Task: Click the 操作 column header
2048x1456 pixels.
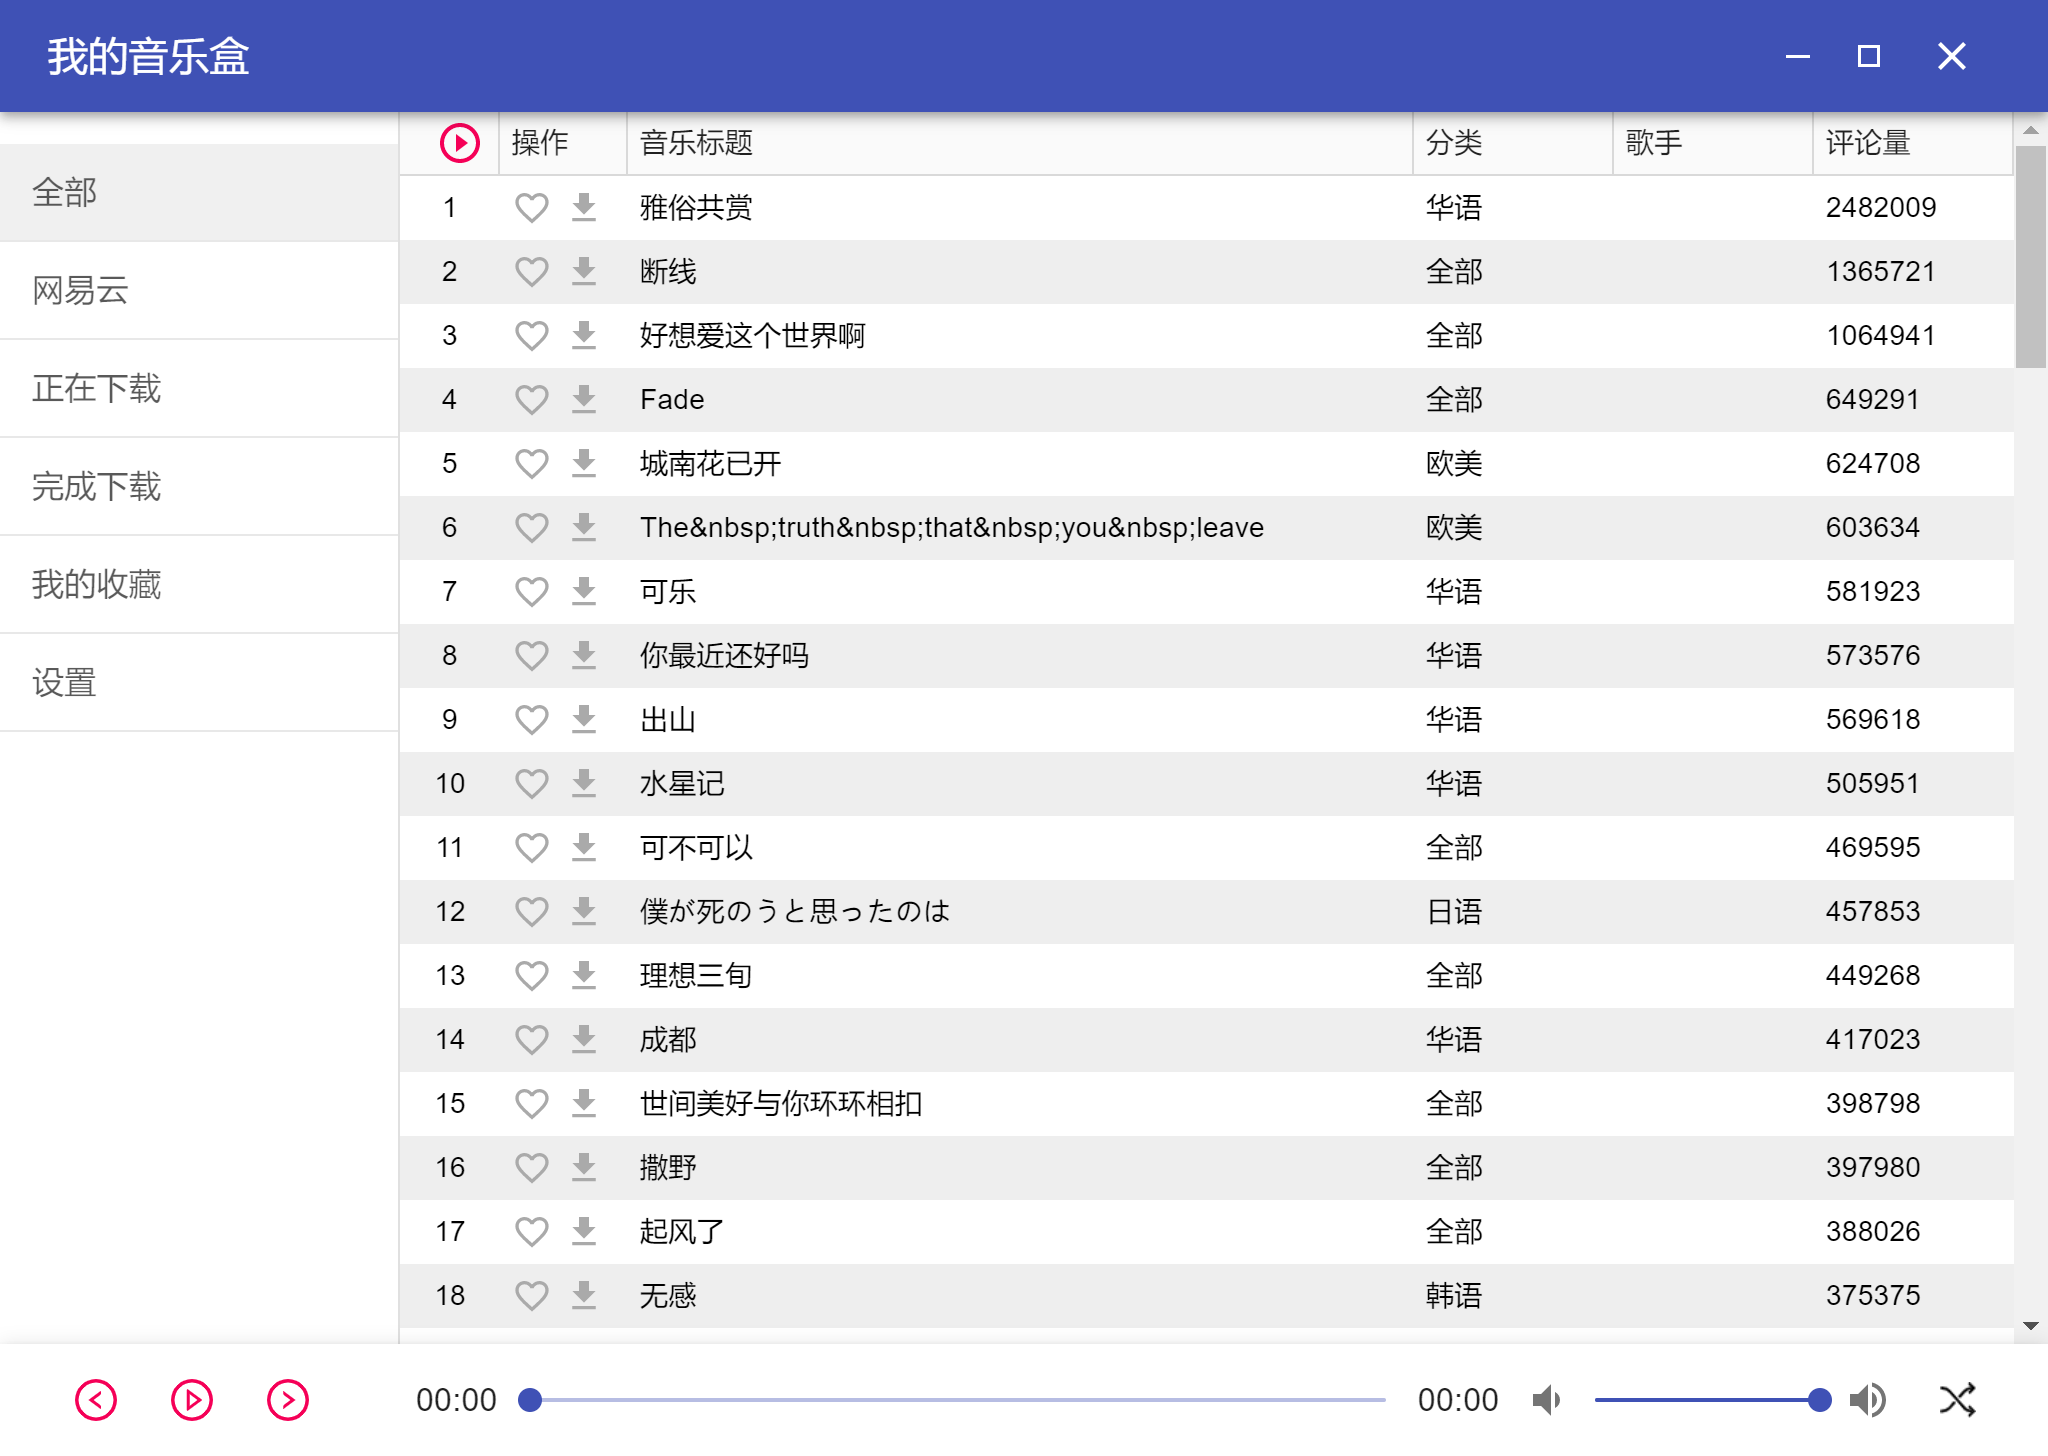Action: (563, 143)
